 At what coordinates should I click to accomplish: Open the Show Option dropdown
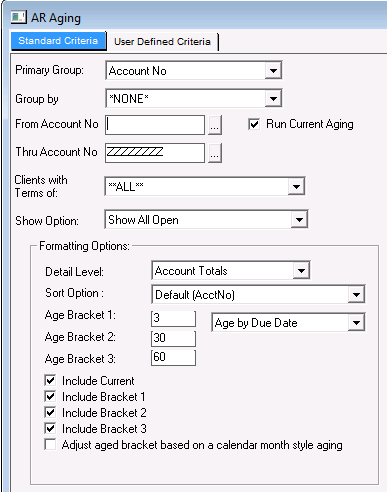tap(299, 220)
